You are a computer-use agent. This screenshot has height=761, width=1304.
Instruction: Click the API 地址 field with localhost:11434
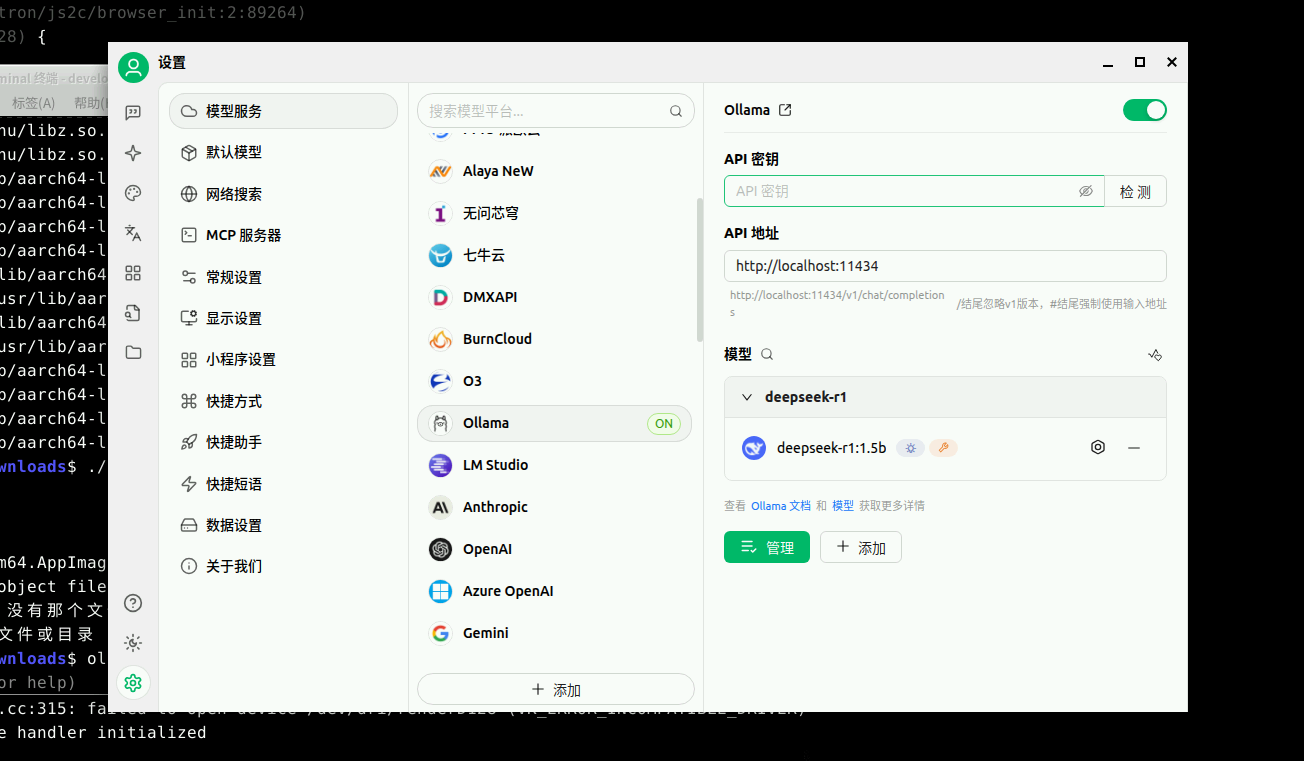pos(945,266)
